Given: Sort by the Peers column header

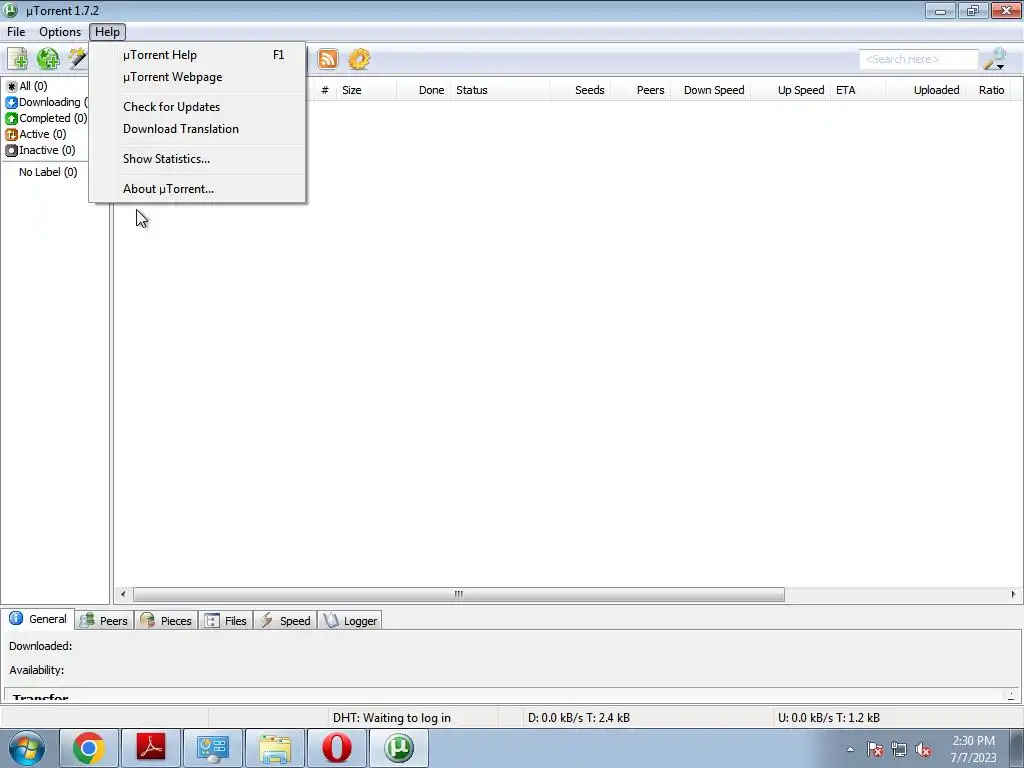Looking at the screenshot, I should (x=641, y=90).
